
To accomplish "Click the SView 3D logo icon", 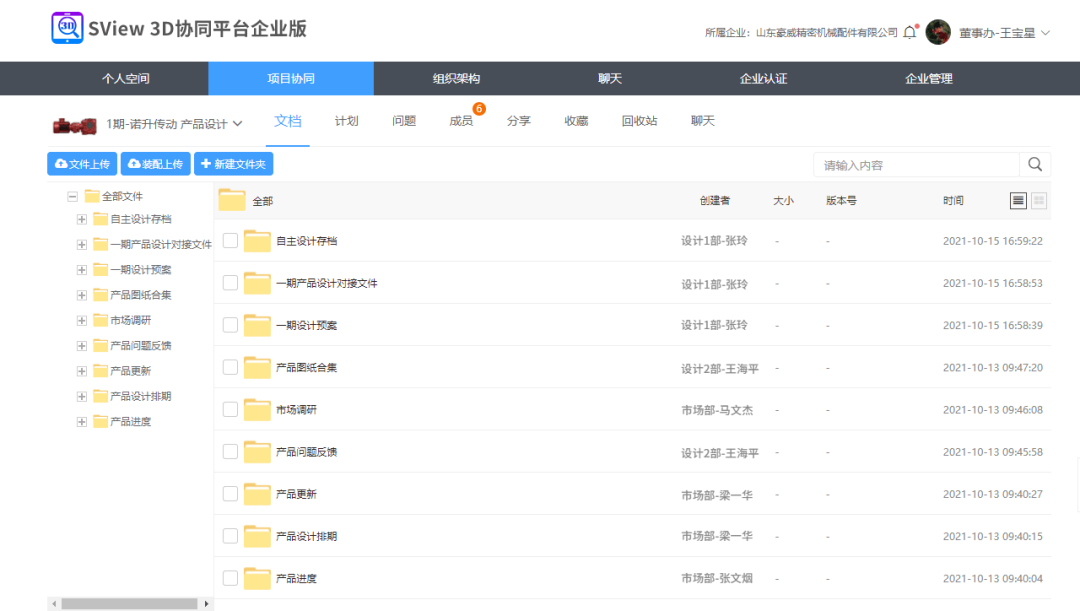I will (67, 28).
